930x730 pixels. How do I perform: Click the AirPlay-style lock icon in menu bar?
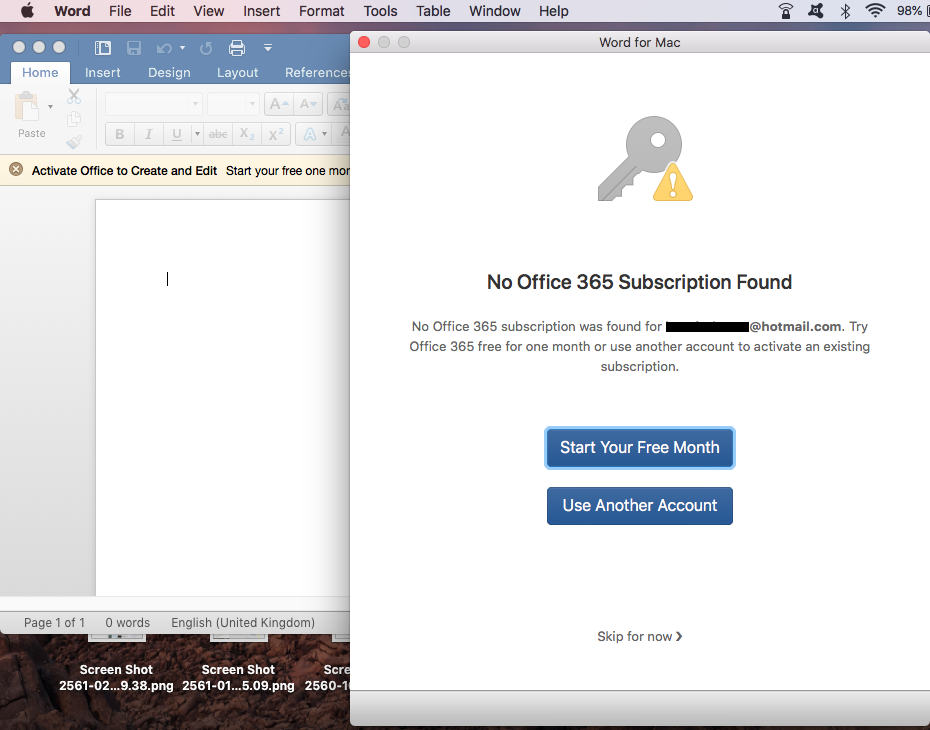pos(786,11)
